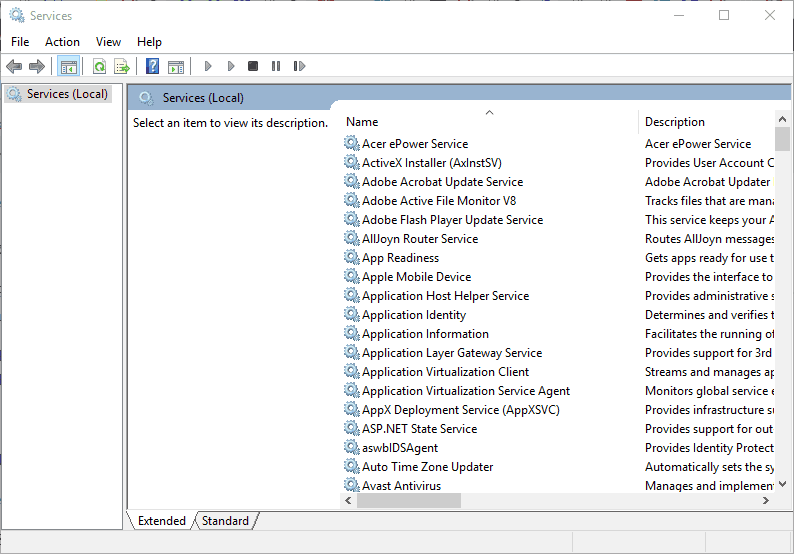
Task: Click gear icon beside Adobe Acrobat Update Service
Action: 352,181
